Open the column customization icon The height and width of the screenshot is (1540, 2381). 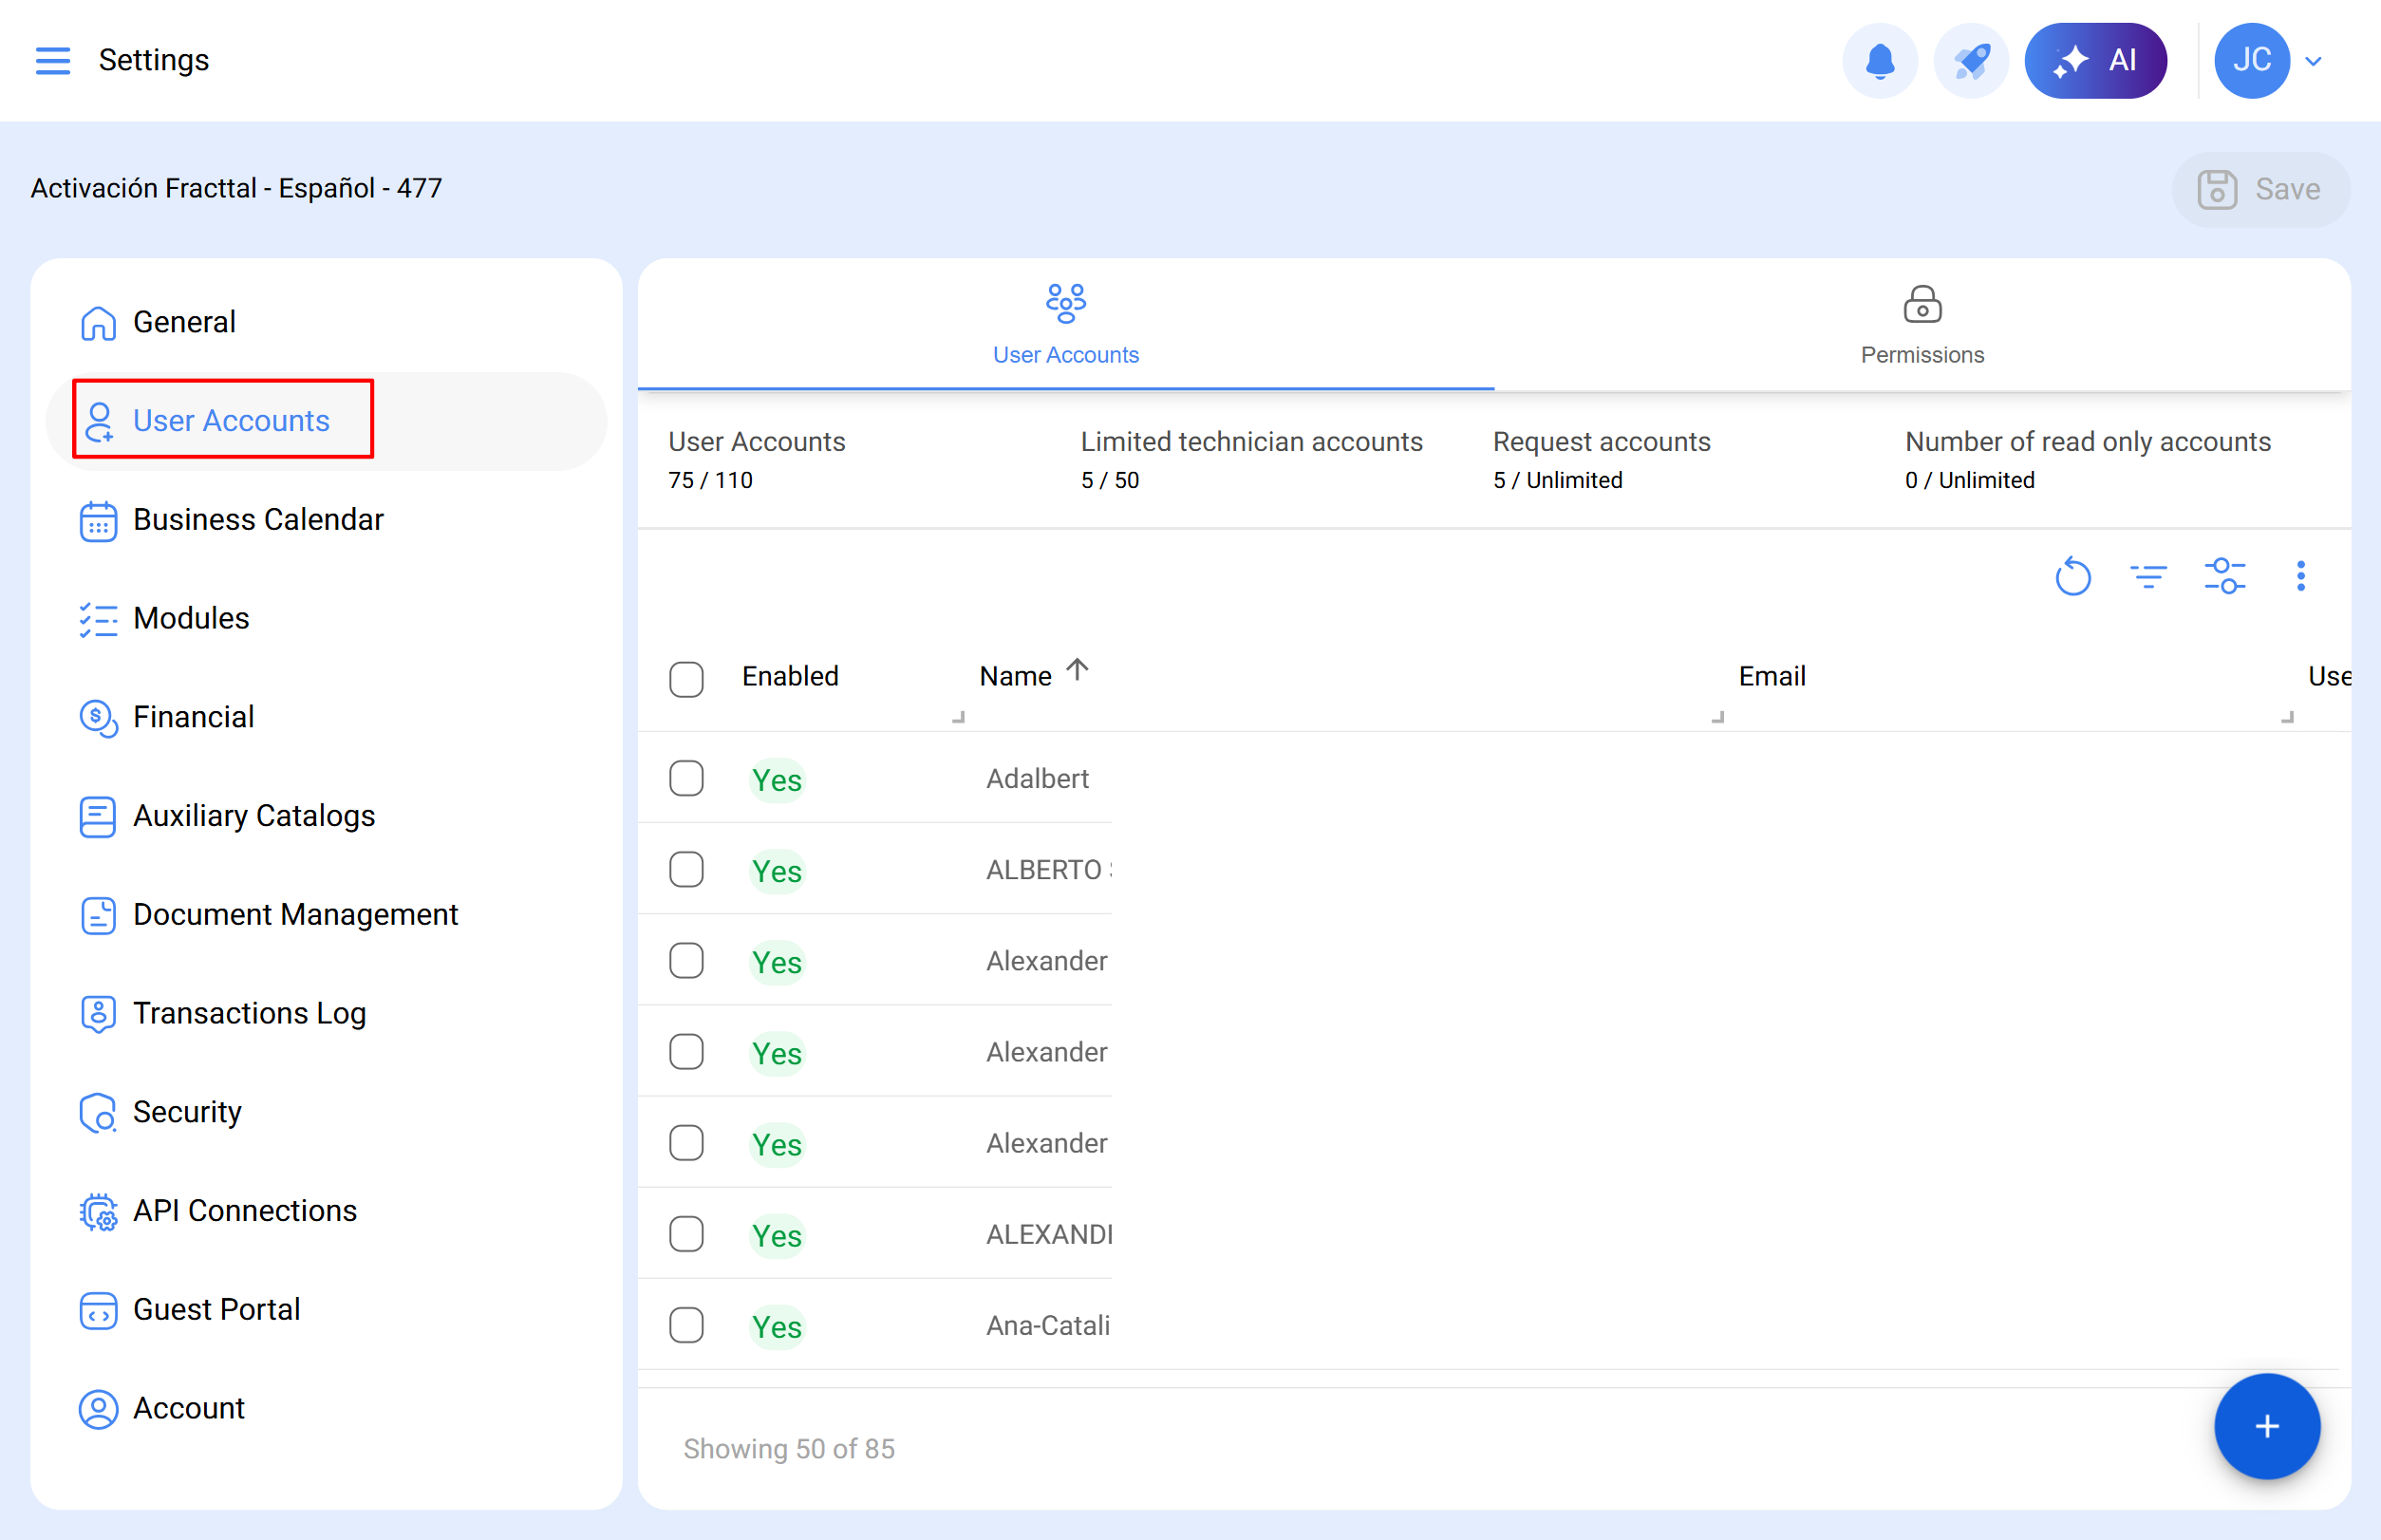pos(2225,576)
